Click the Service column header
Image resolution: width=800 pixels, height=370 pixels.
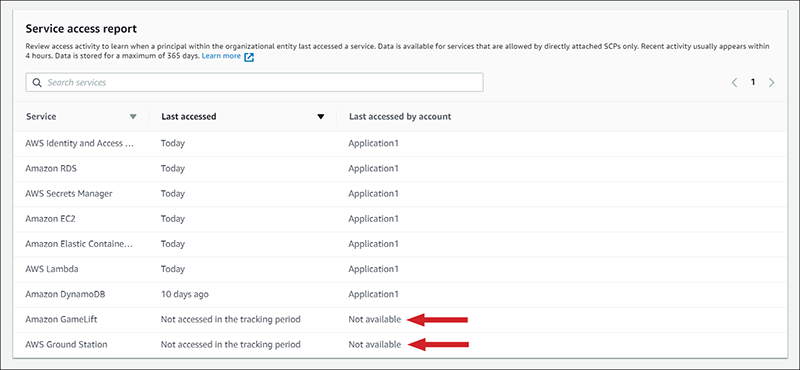click(x=41, y=116)
